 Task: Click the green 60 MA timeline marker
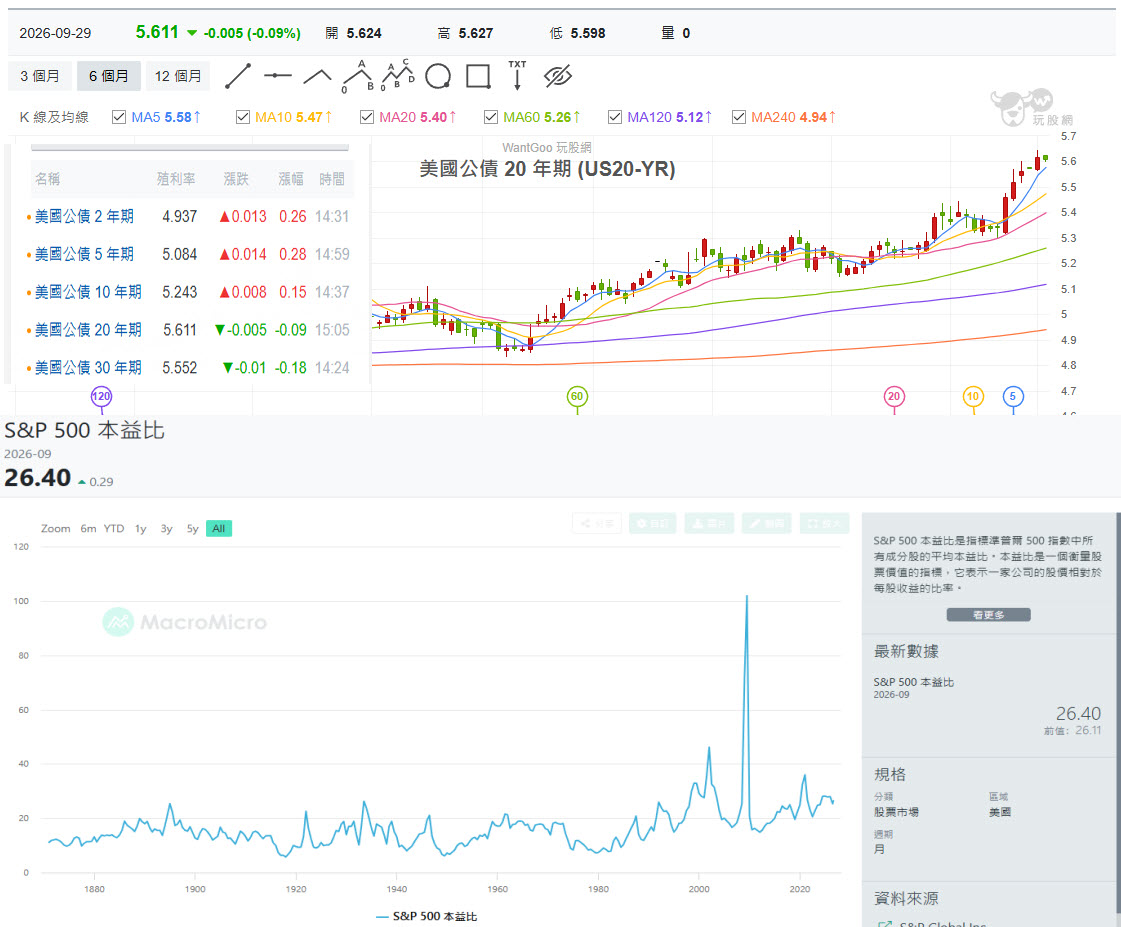577,396
